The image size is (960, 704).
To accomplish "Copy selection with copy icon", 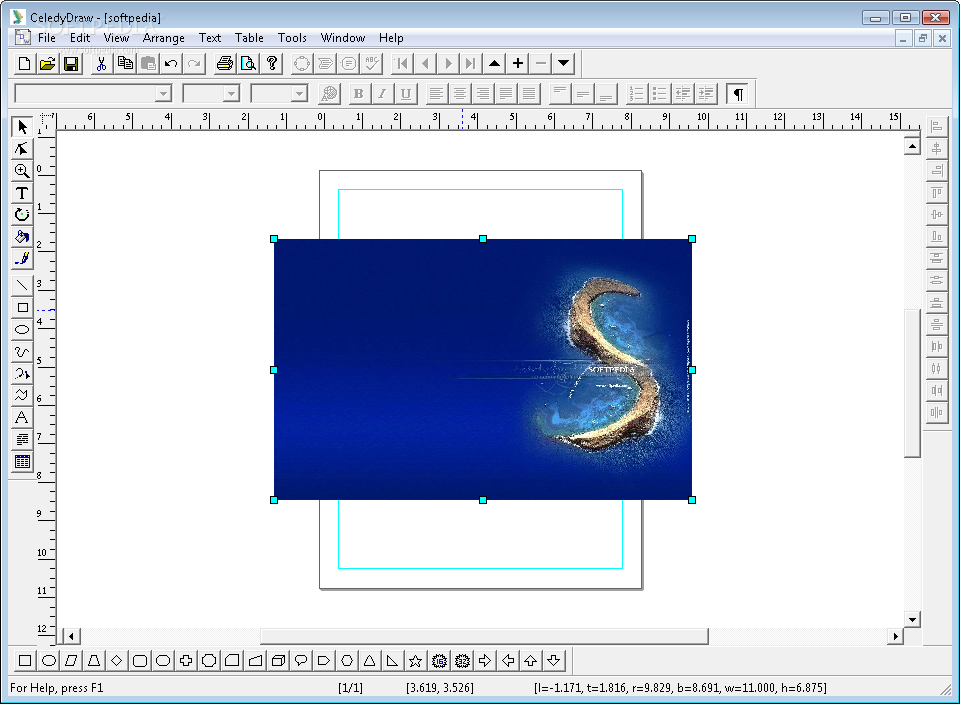I will click(125, 63).
